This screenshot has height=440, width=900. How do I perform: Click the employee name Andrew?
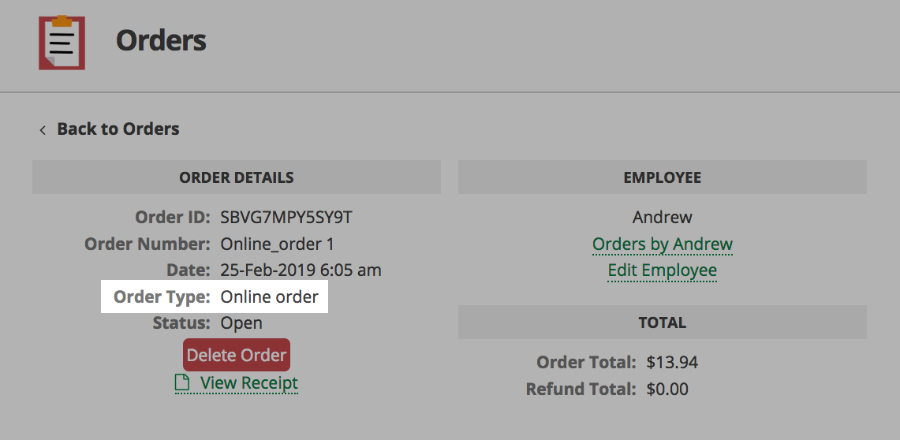(x=662, y=217)
